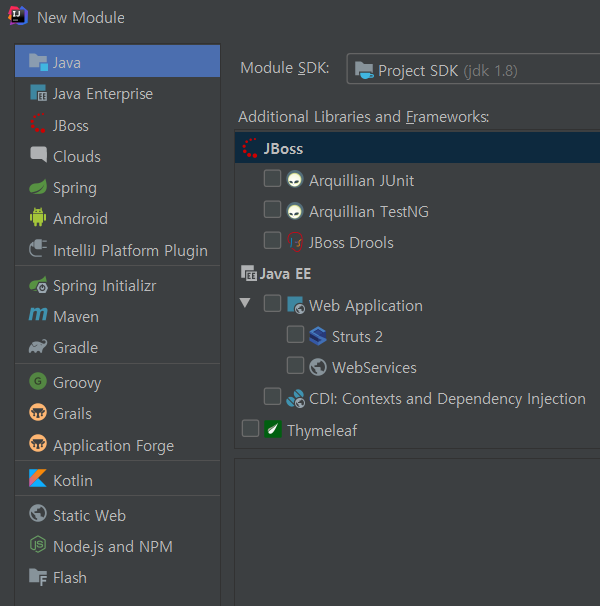The width and height of the screenshot is (600, 606).
Task: Click the Arquillian TestNG alien icon
Action: (x=295, y=211)
